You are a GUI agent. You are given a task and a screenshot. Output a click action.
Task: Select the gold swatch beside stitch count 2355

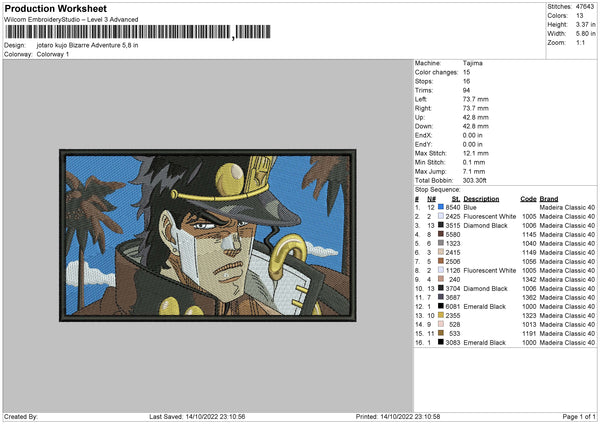(441, 315)
